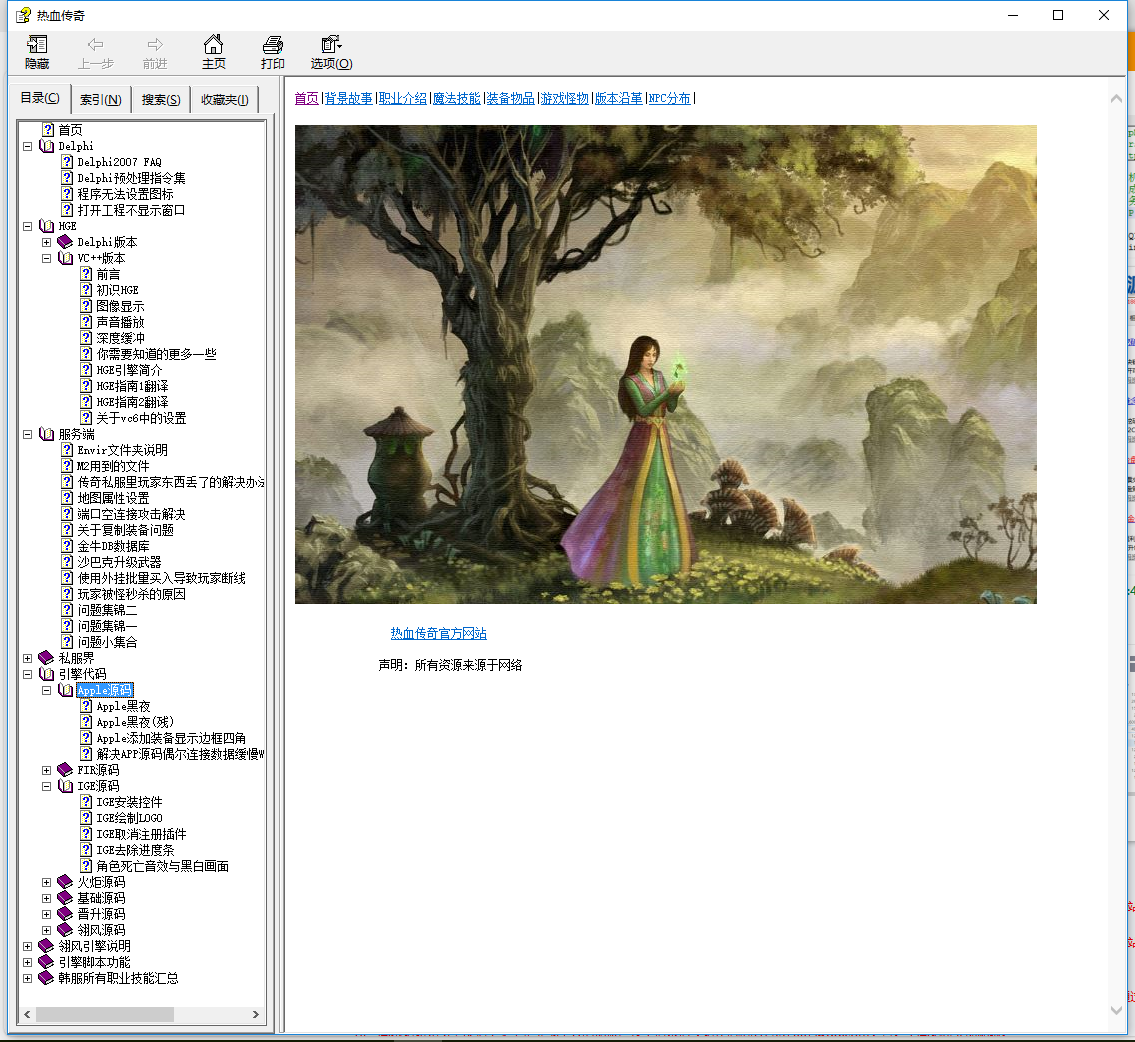This screenshot has width=1135, height=1042.
Task: Click the purple book icon beside 私服界
Action: (x=46, y=658)
